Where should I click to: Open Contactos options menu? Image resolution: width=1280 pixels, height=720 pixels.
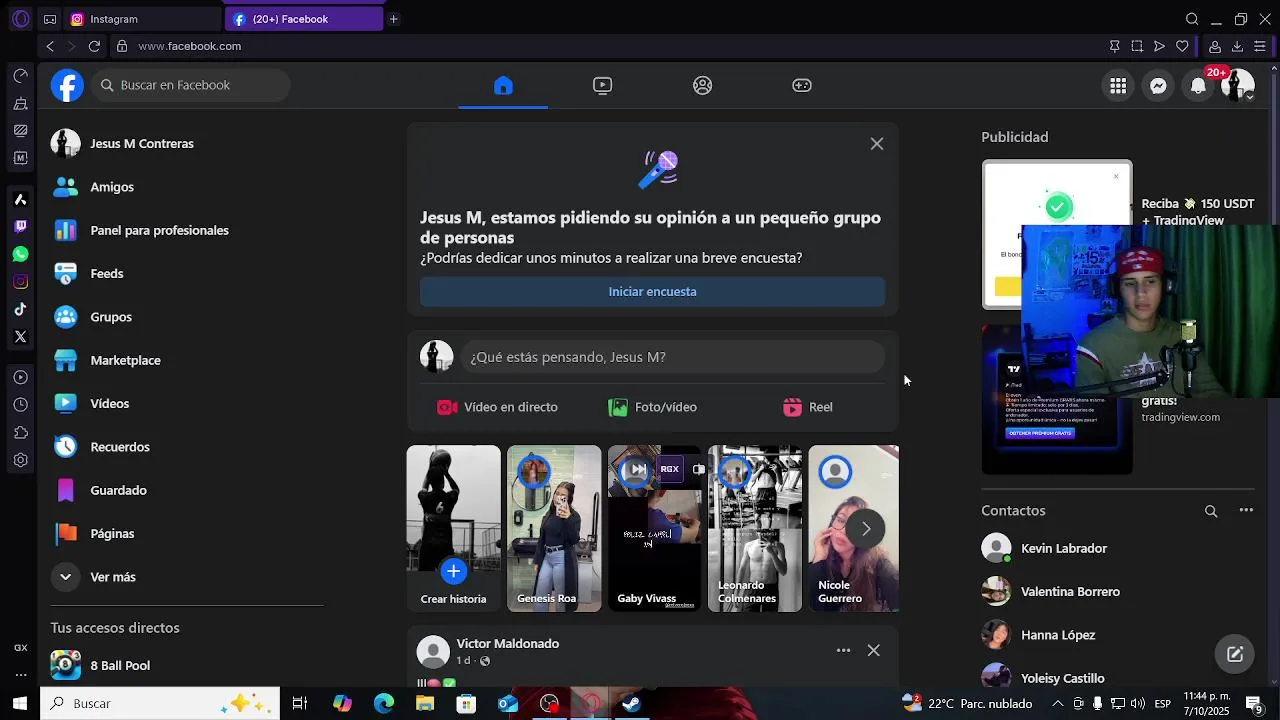click(1246, 511)
